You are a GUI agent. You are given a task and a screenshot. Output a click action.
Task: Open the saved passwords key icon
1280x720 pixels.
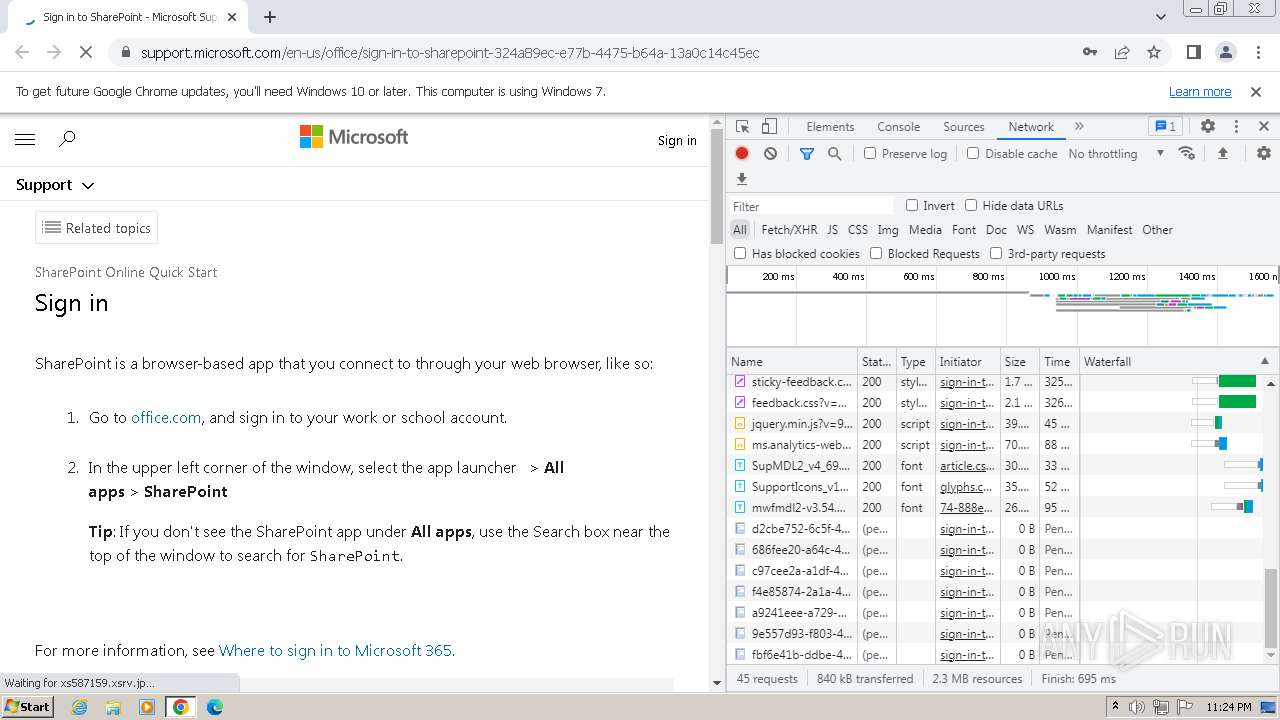coord(1090,53)
